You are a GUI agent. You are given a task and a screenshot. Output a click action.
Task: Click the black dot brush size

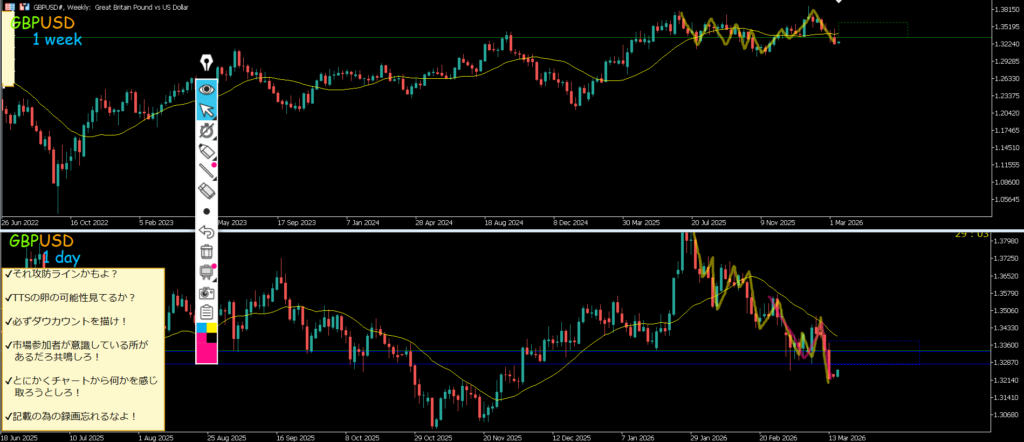[x=206, y=211]
